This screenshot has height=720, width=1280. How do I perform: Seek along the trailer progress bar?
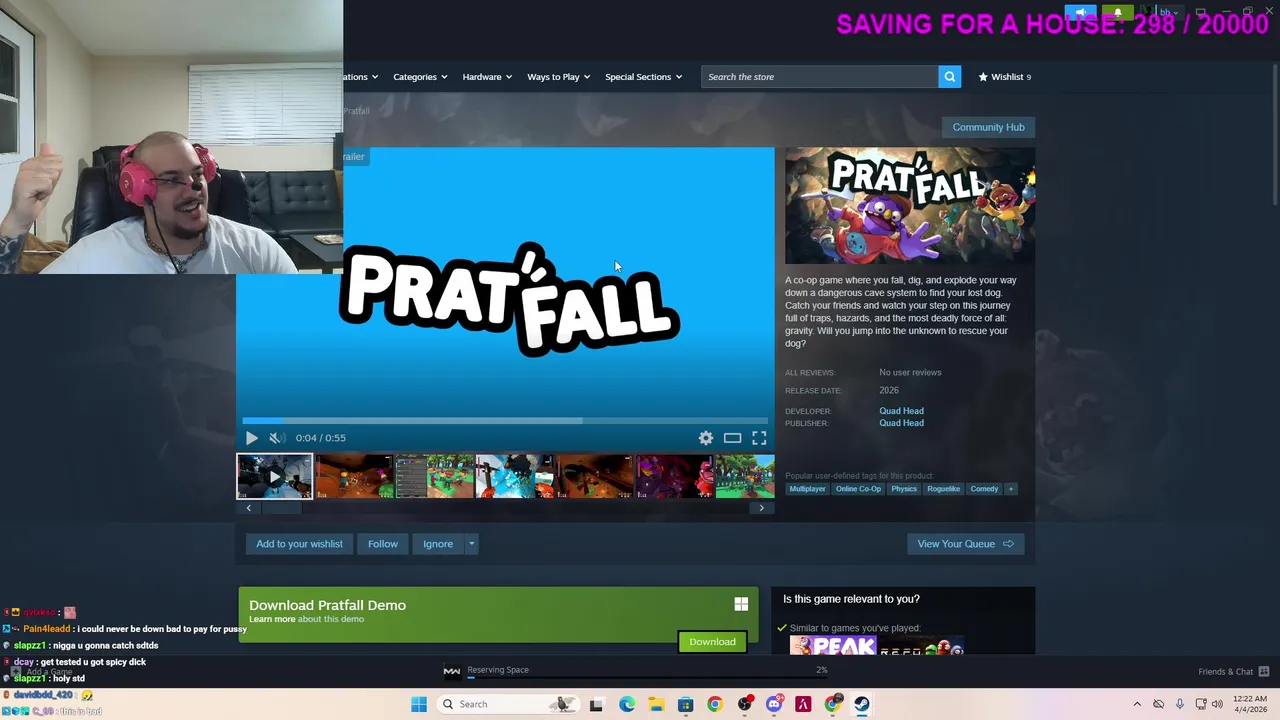[x=505, y=421]
